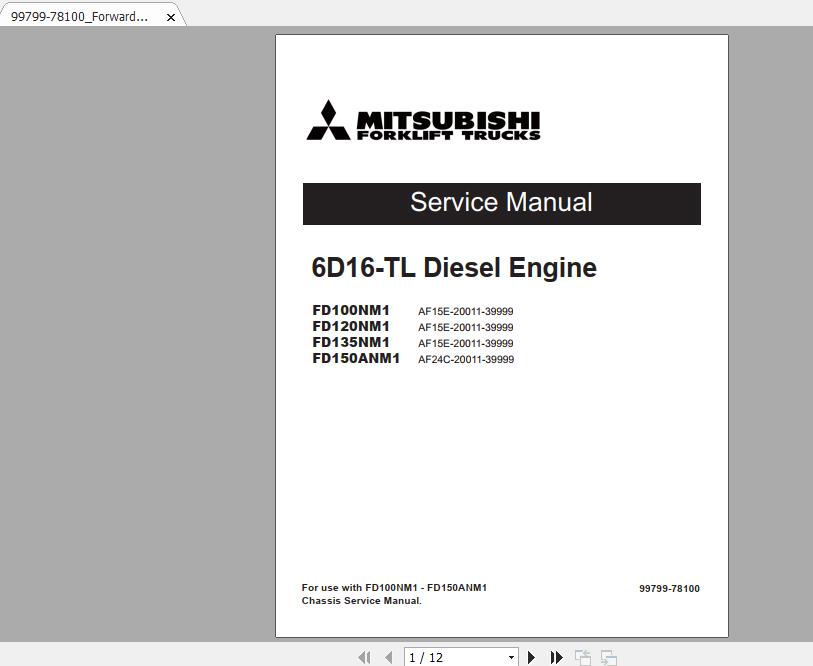Click the 6D16-TL Diesel Engine heading

click(x=453, y=267)
